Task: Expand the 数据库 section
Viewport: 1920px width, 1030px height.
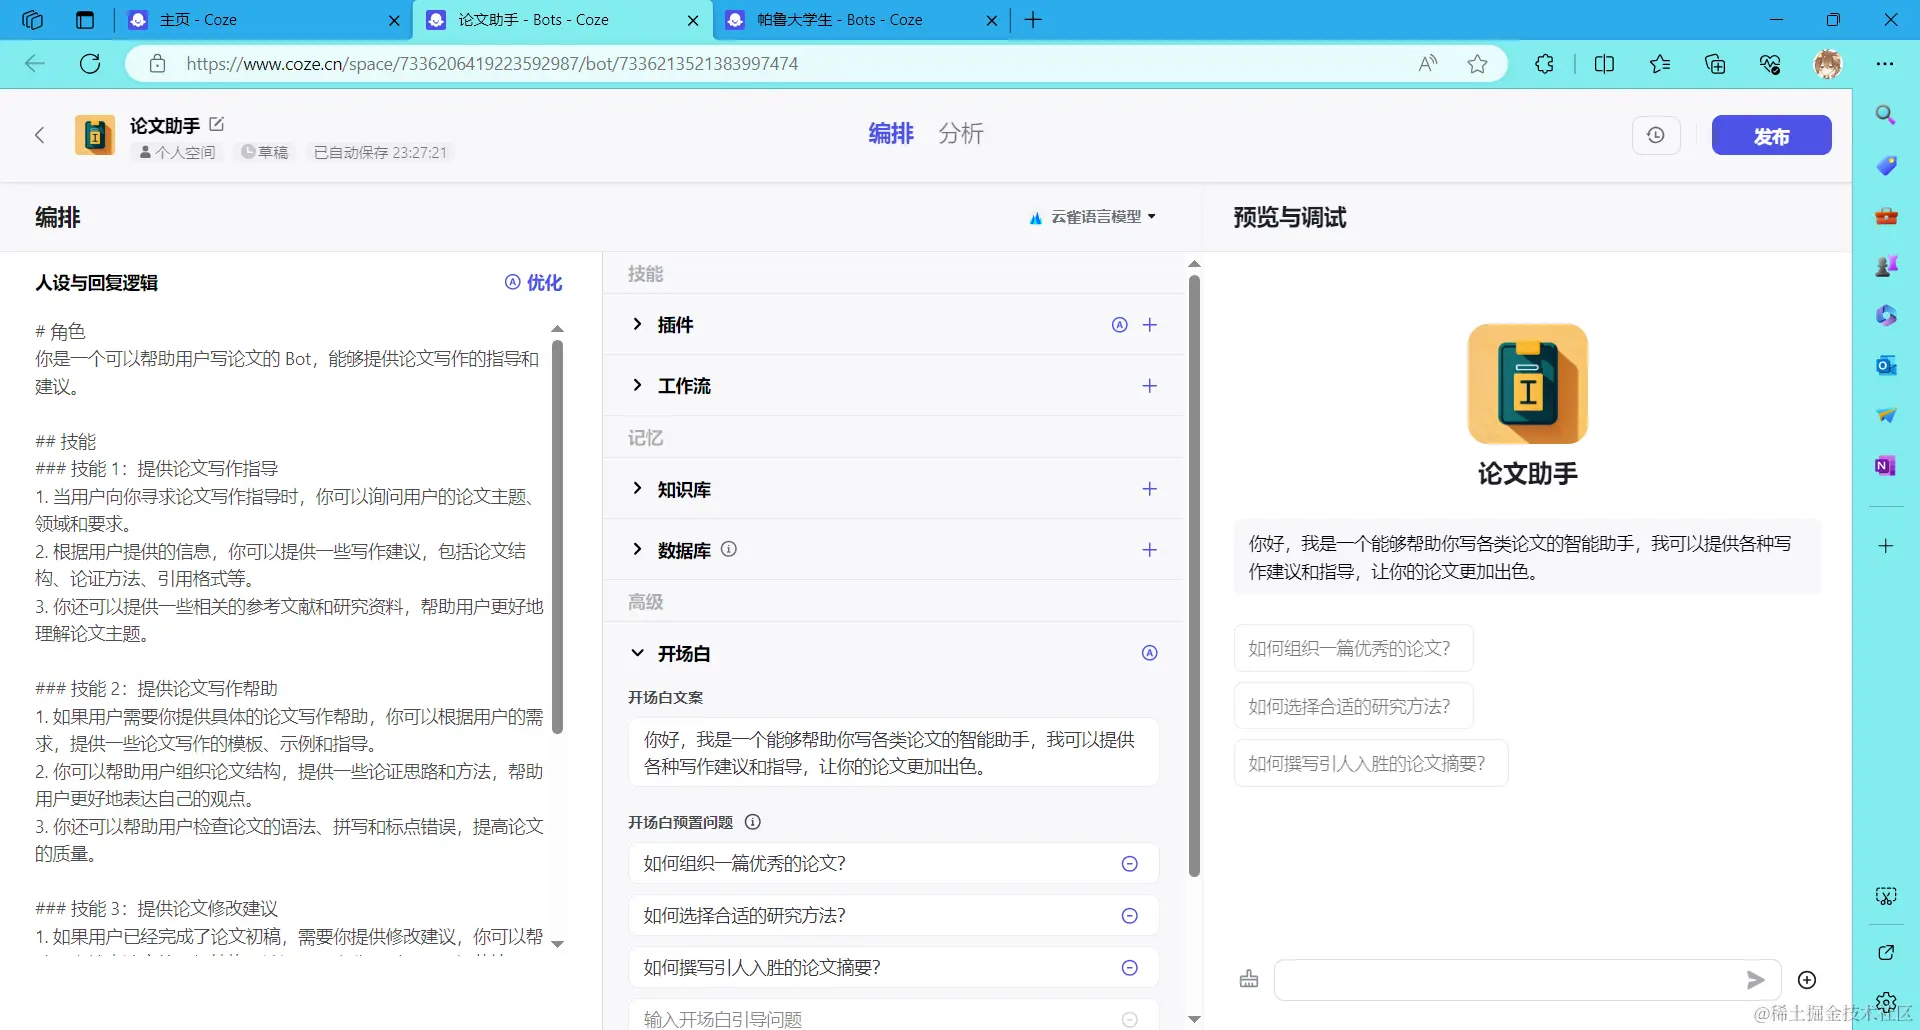Action: pyautogui.click(x=637, y=549)
